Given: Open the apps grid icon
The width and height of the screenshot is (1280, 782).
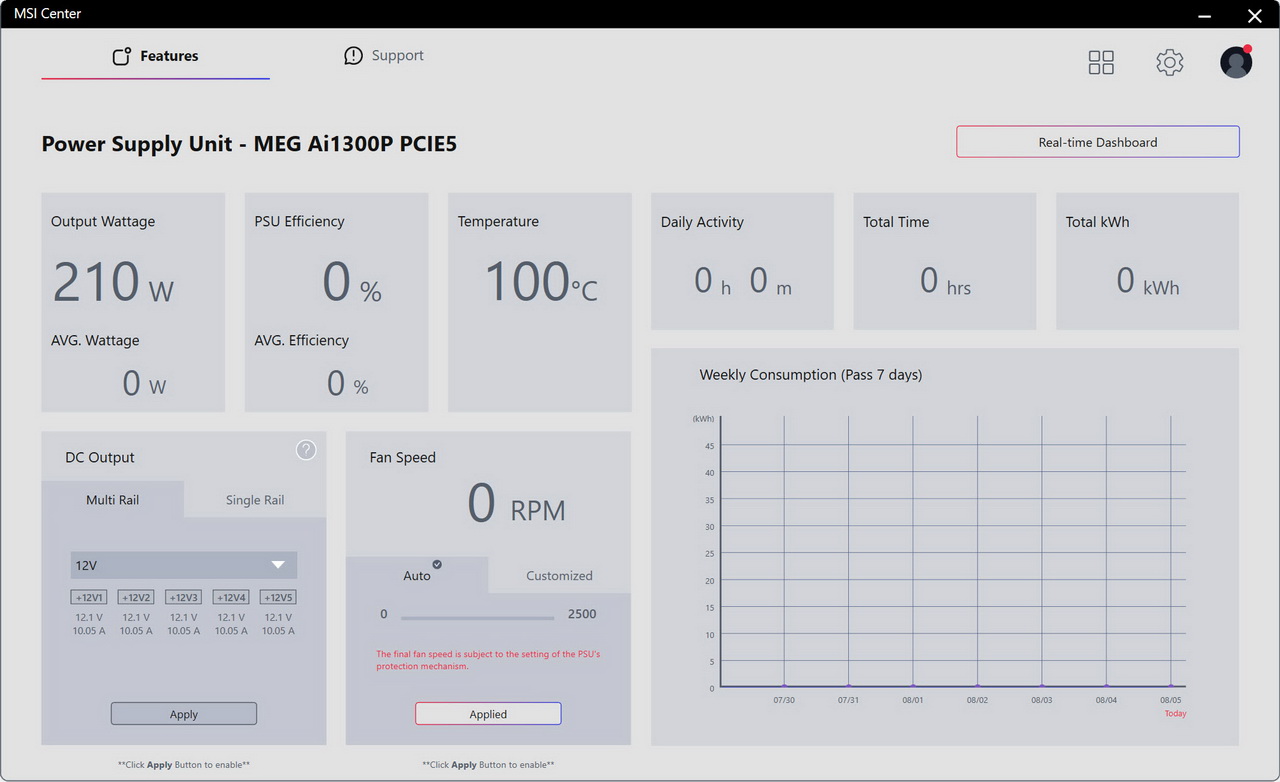Looking at the screenshot, I should [1101, 63].
